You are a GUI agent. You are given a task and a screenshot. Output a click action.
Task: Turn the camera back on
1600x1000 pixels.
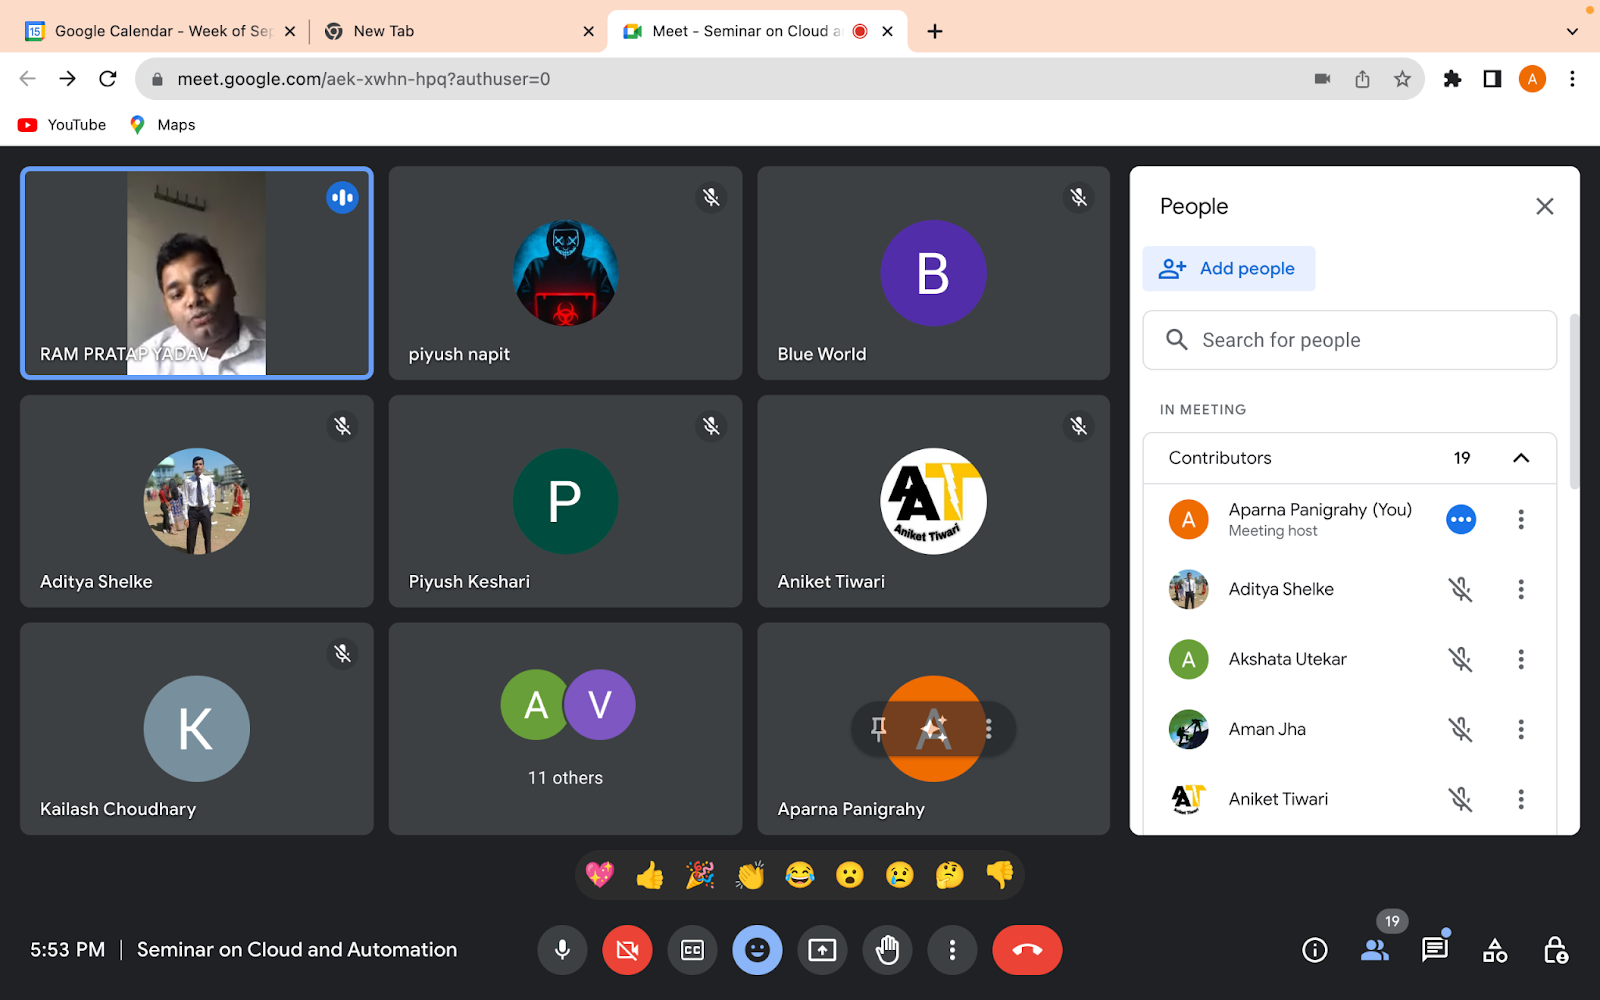[x=627, y=950]
